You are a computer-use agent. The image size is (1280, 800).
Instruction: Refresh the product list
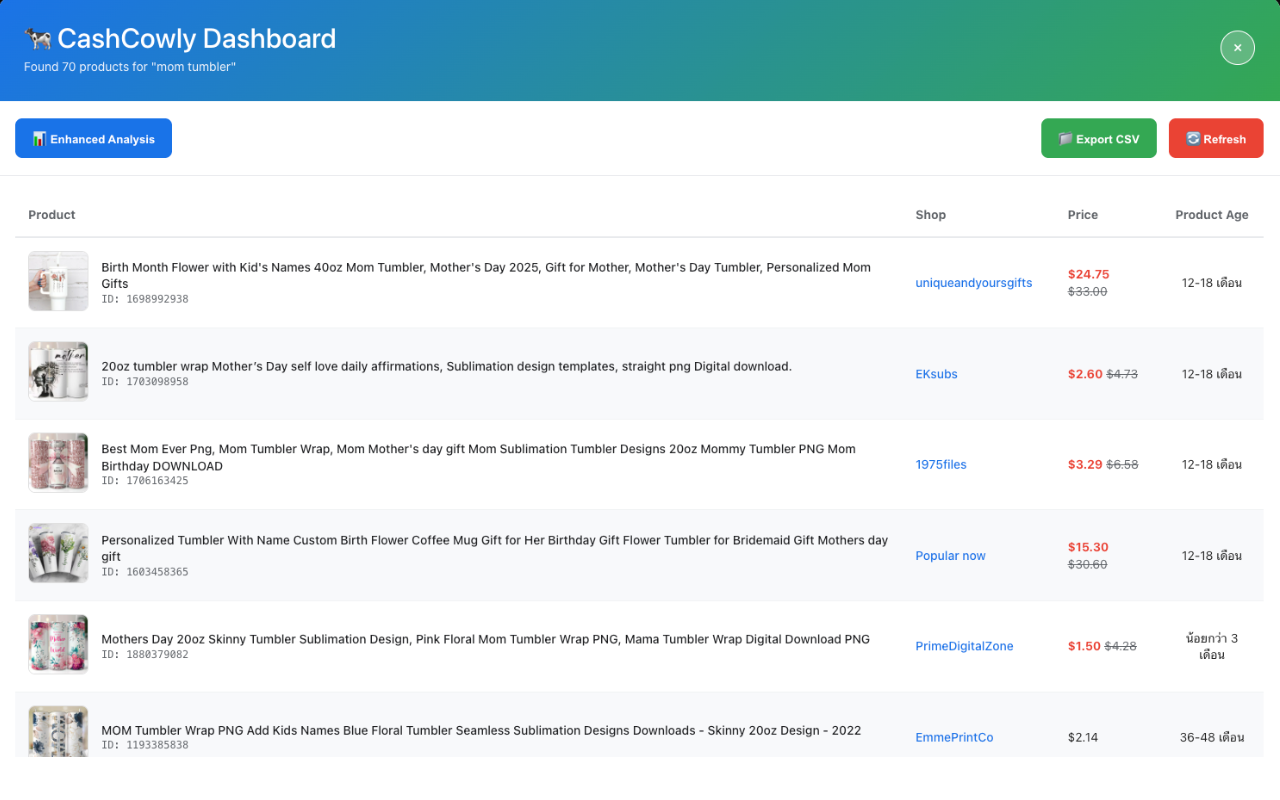(1215, 139)
